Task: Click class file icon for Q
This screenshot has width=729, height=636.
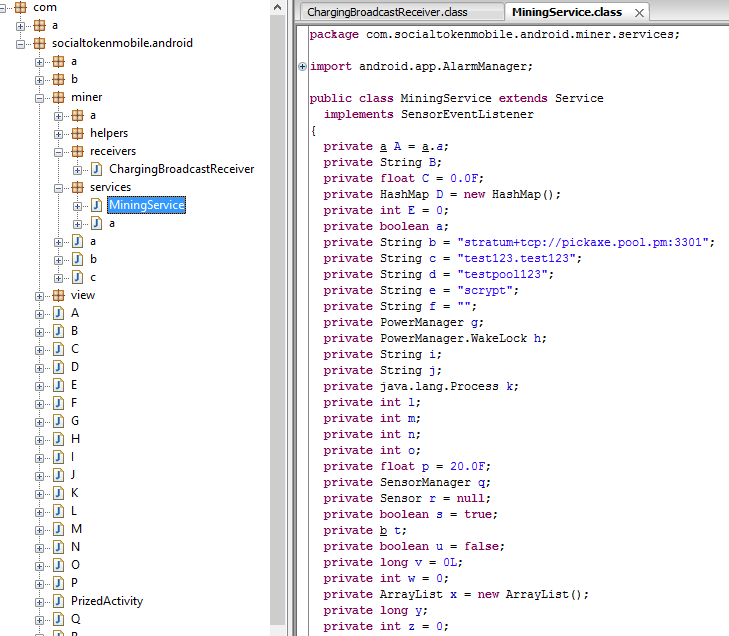Action: [59, 619]
